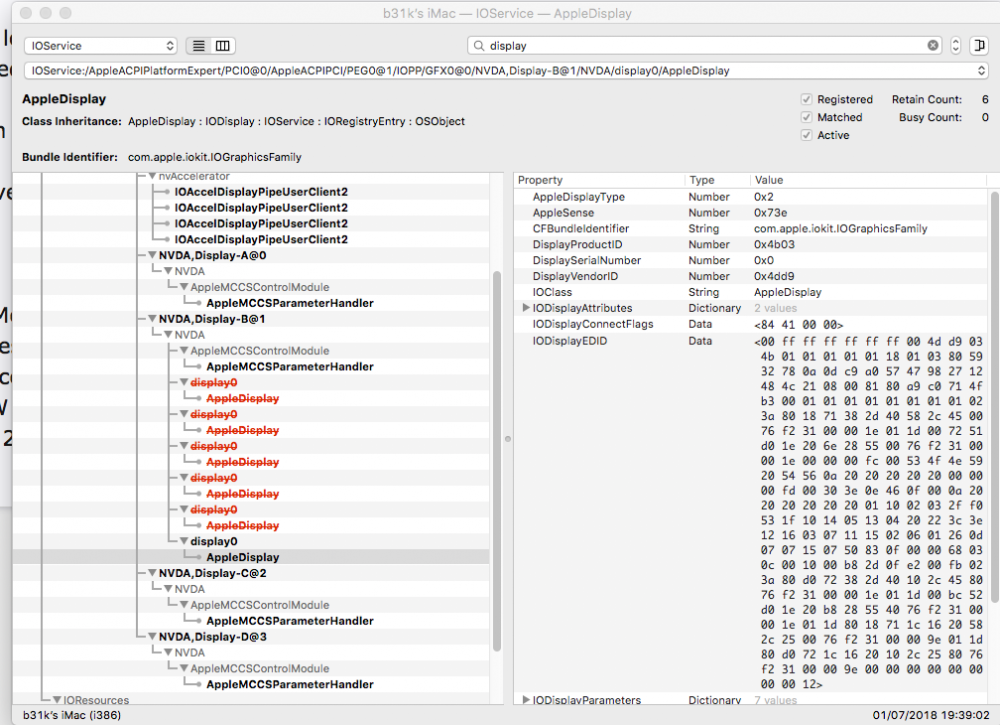Screen dimensions: 1000x725
Task: Sort by the Value column header
Action: point(868,180)
